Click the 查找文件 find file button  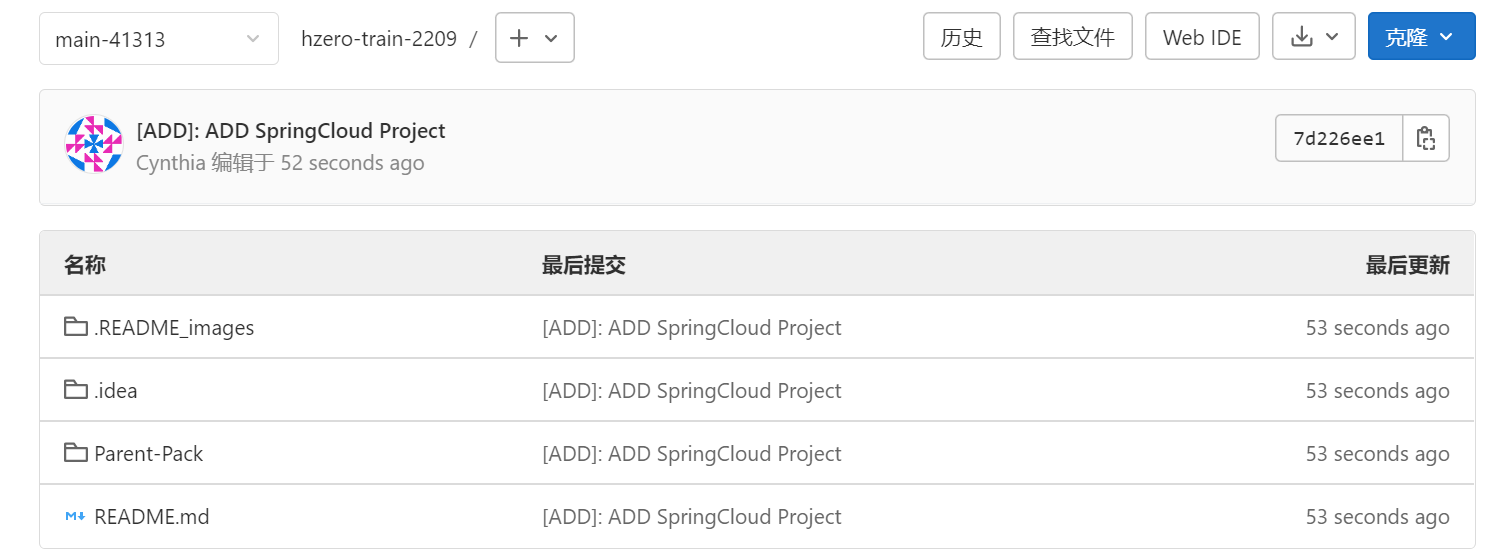click(x=1073, y=37)
